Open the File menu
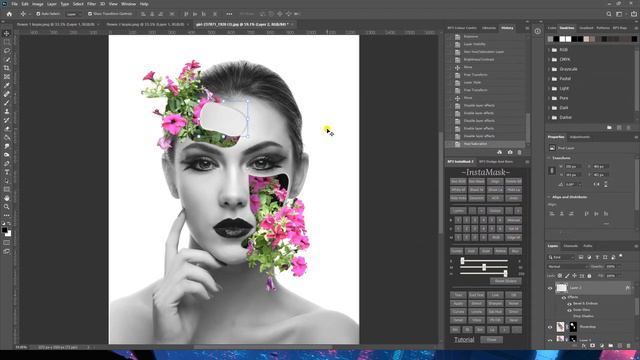 click(x=14, y=4)
